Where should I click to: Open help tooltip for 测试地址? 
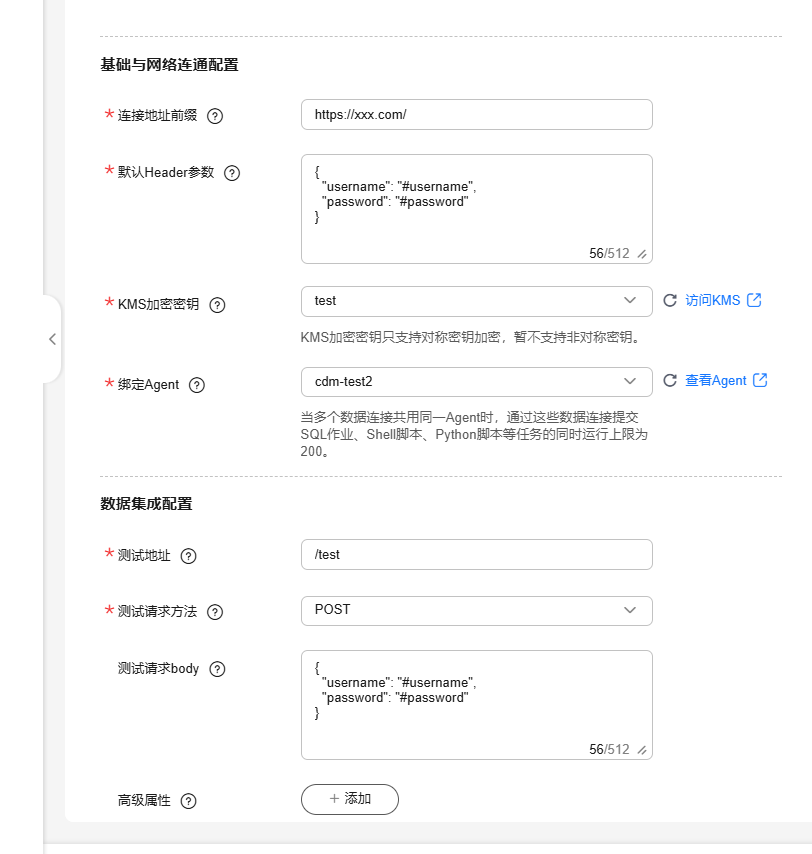coord(190,555)
